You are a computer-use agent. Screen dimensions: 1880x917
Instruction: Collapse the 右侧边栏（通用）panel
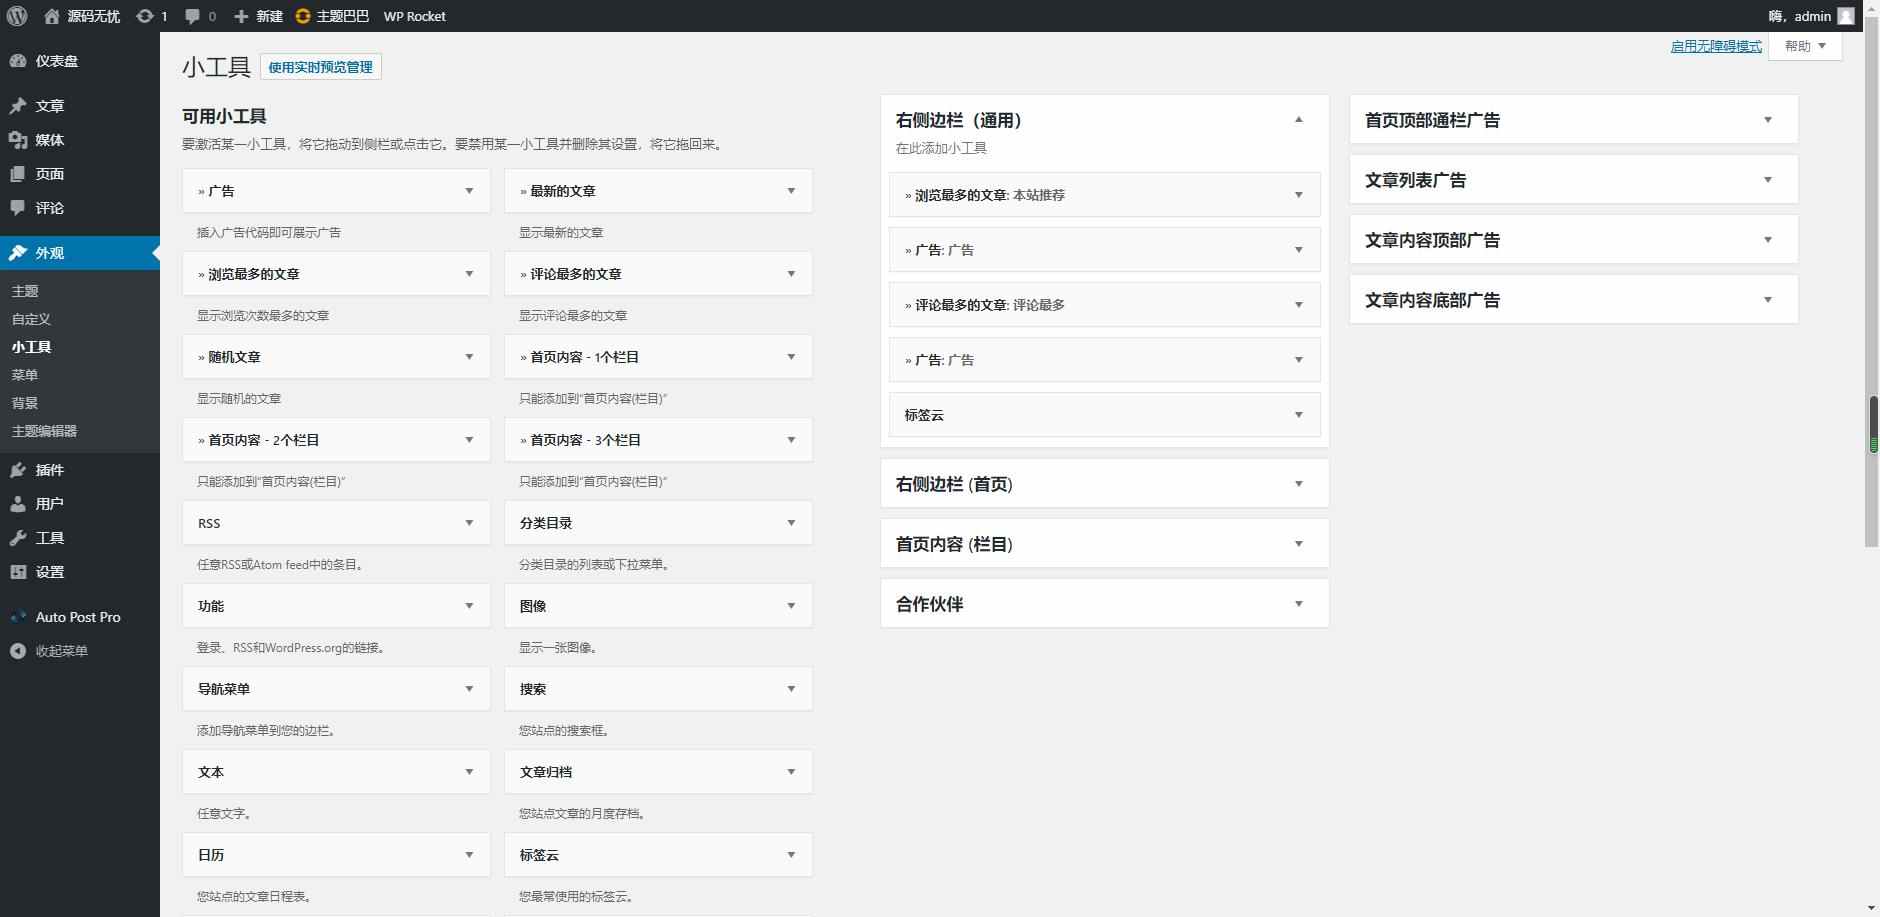[x=1297, y=119]
